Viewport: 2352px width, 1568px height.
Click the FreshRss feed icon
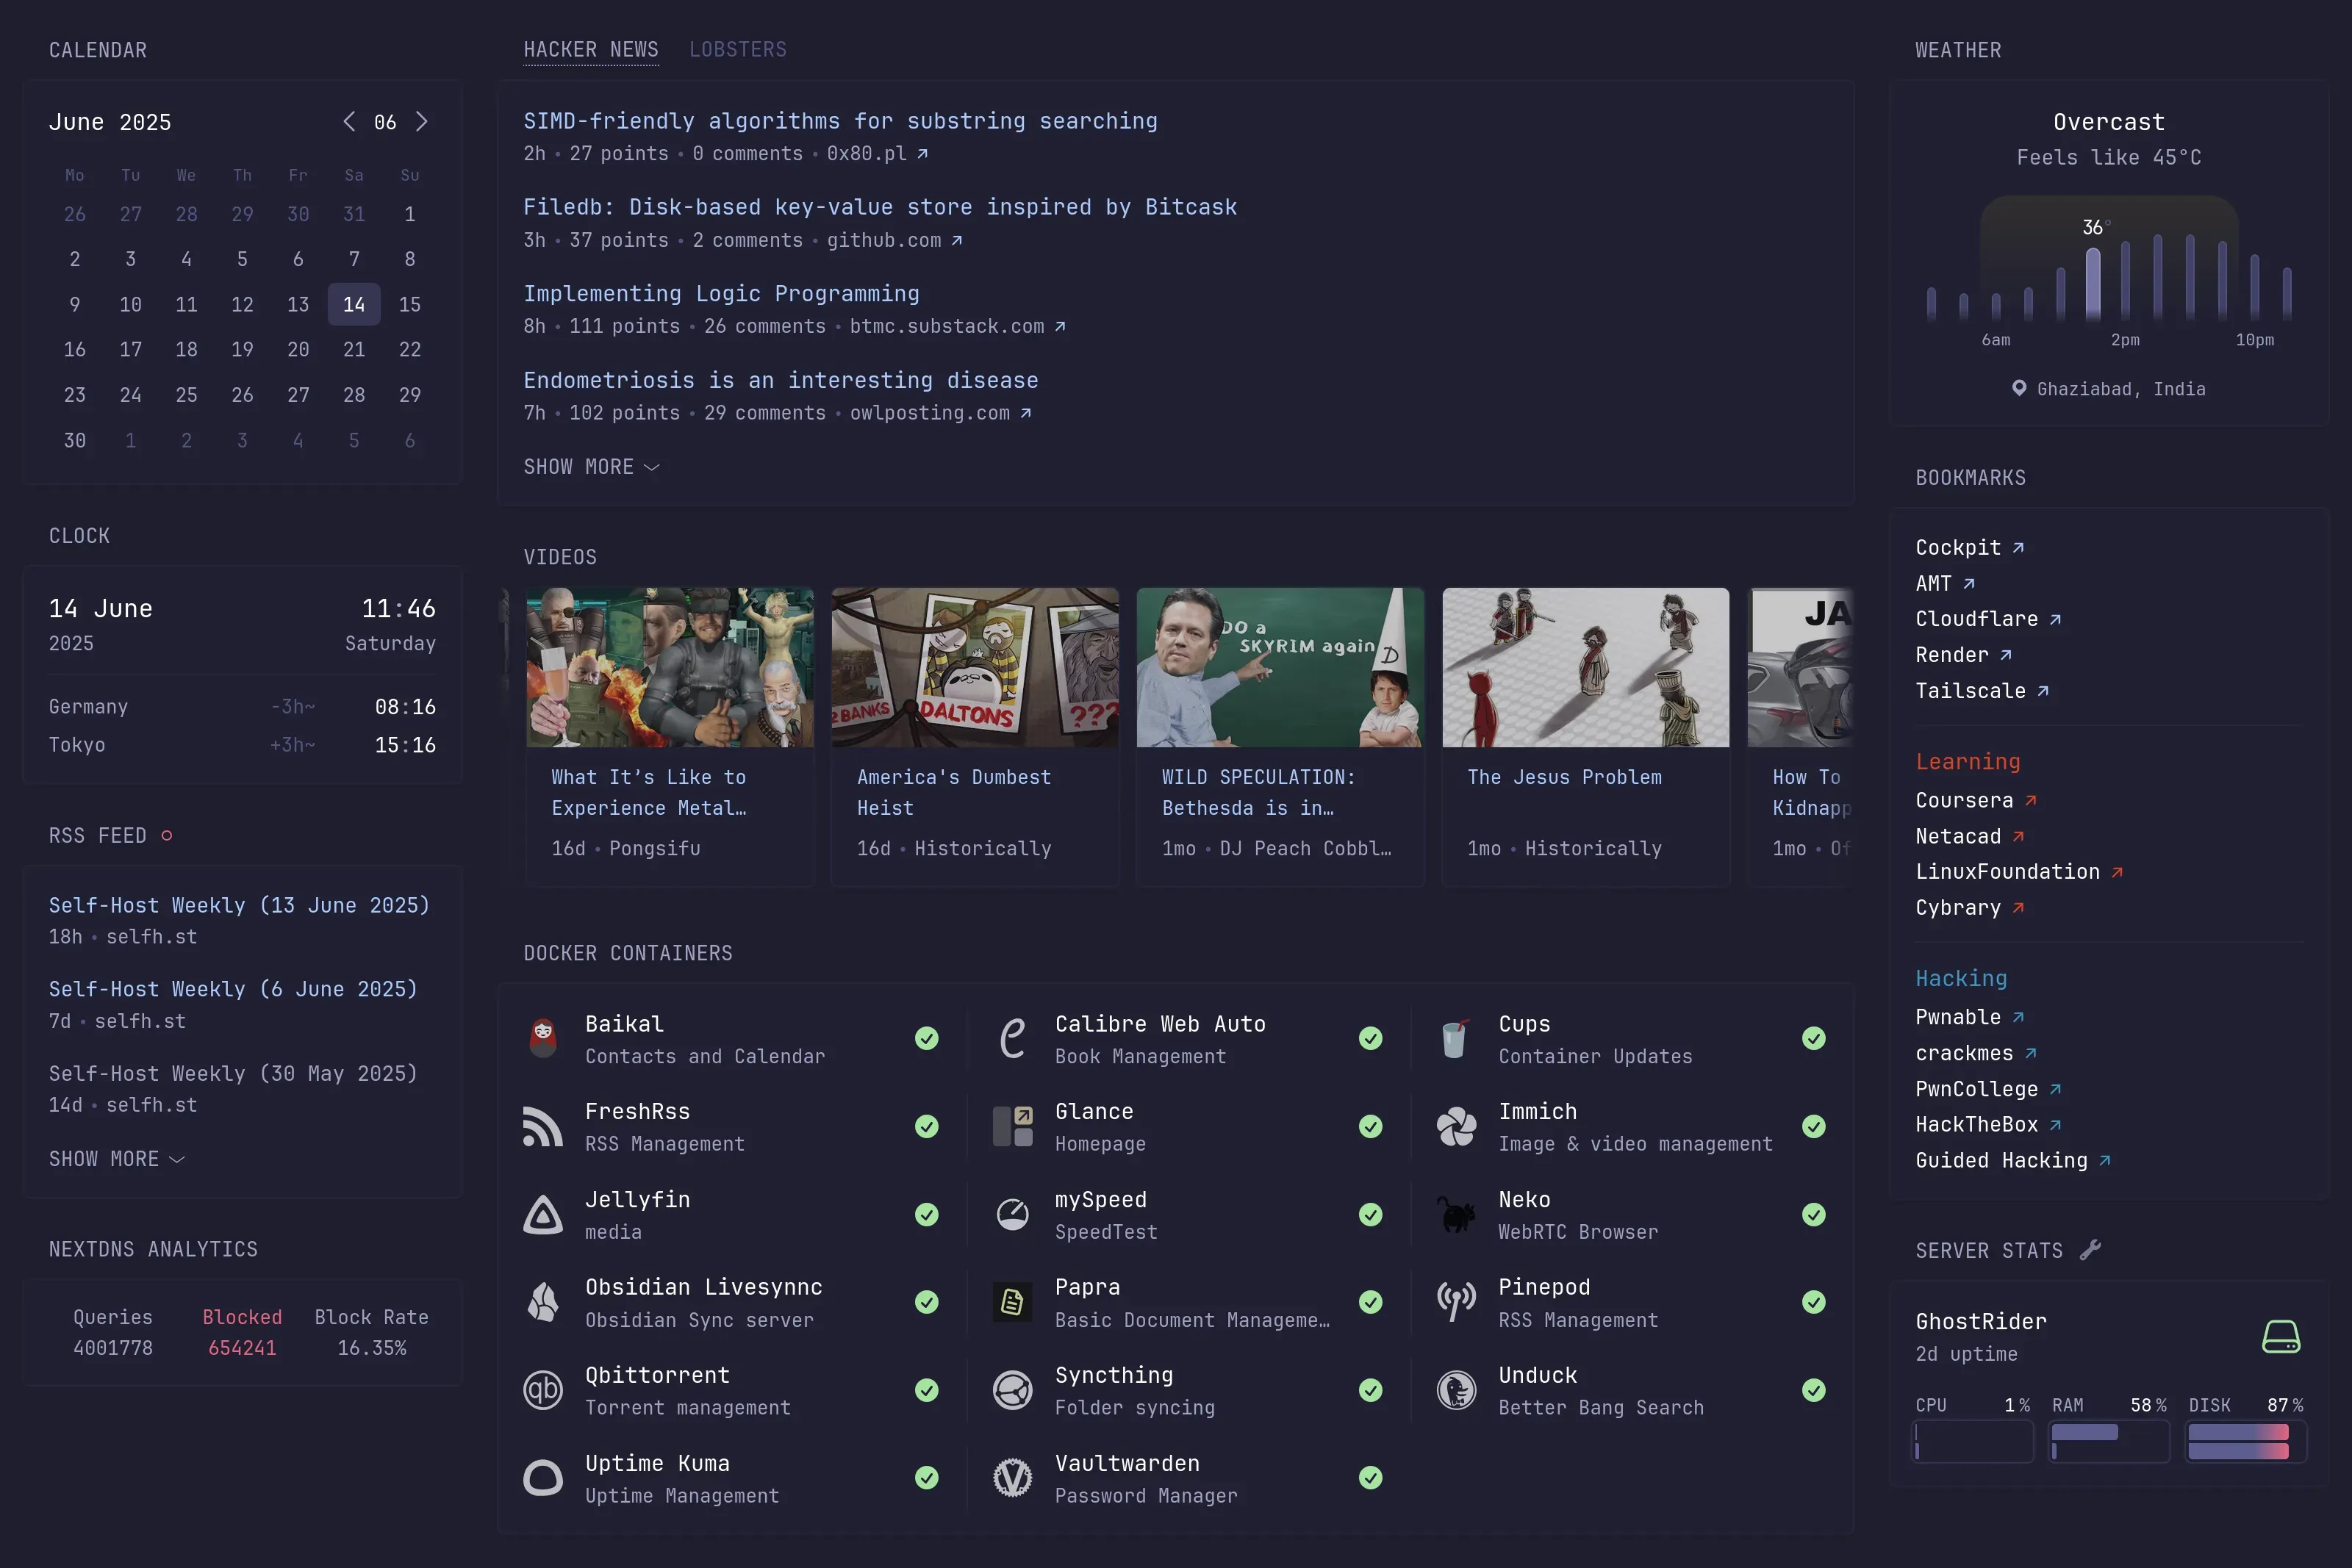click(543, 1127)
